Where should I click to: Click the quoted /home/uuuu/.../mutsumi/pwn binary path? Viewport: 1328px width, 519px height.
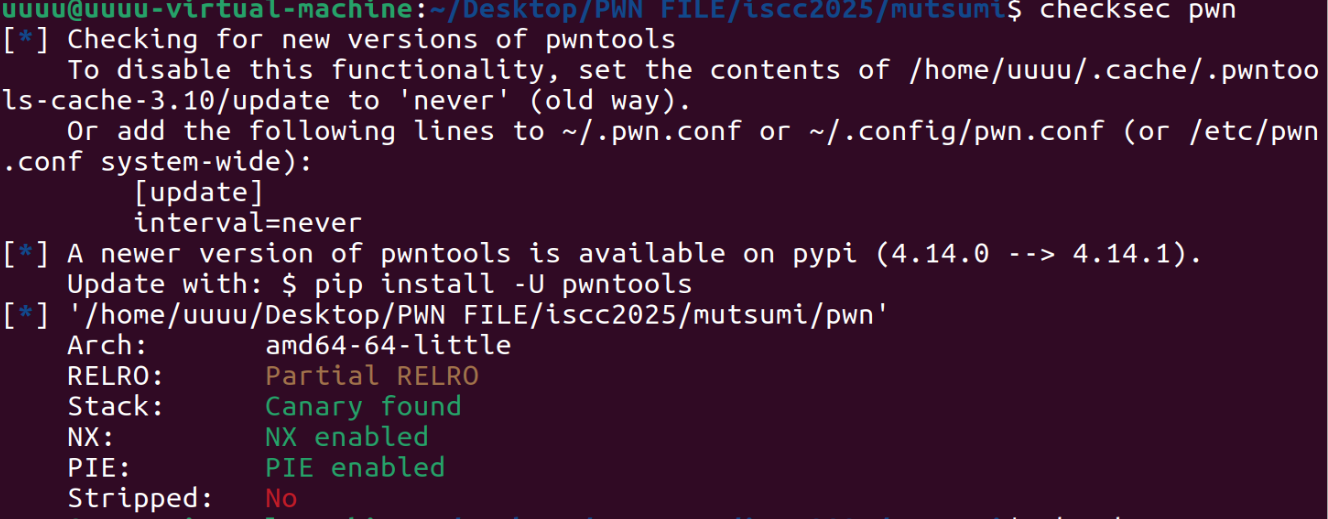pyautogui.click(x=478, y=315)
